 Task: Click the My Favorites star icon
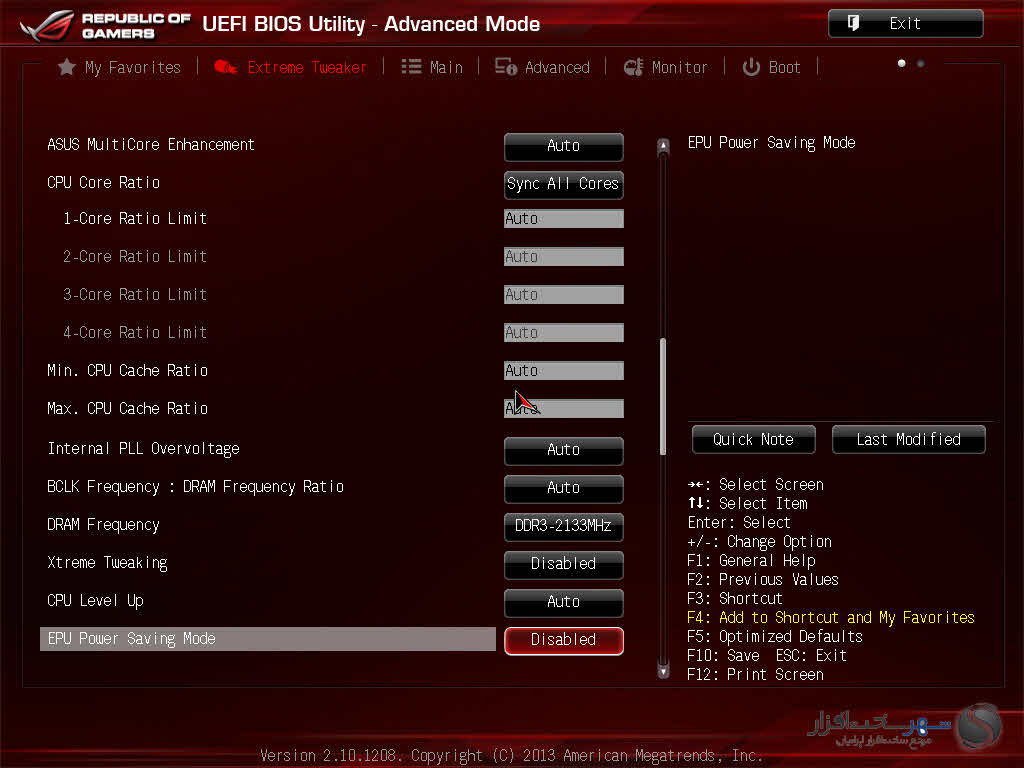tap(67, 67)
